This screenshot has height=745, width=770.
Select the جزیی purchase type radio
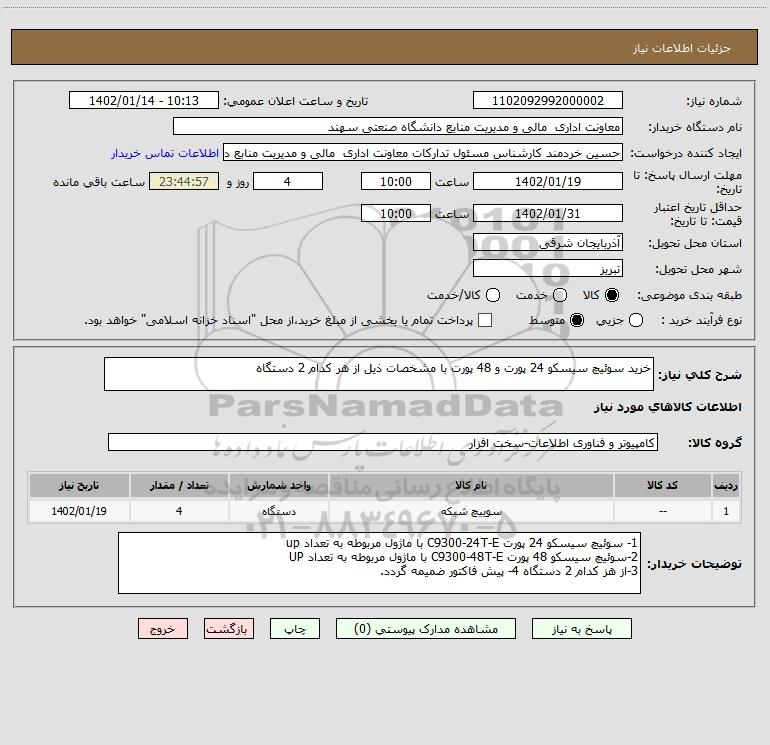(x=635, y=320)
